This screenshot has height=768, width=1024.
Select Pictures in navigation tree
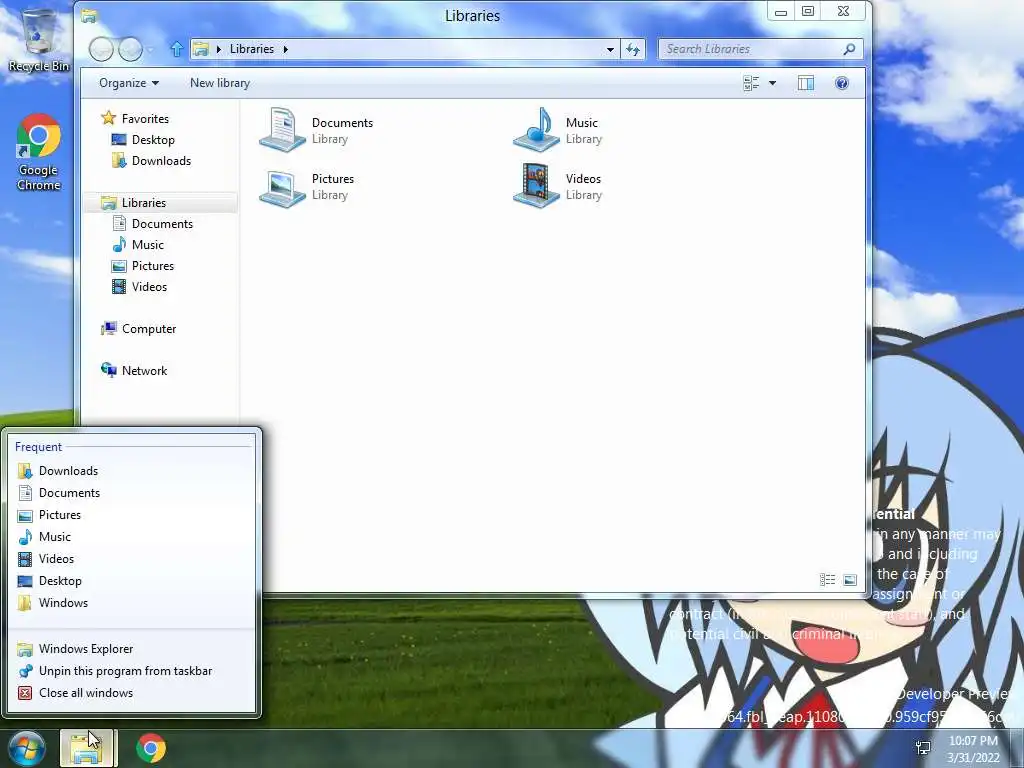coord(142,266)
